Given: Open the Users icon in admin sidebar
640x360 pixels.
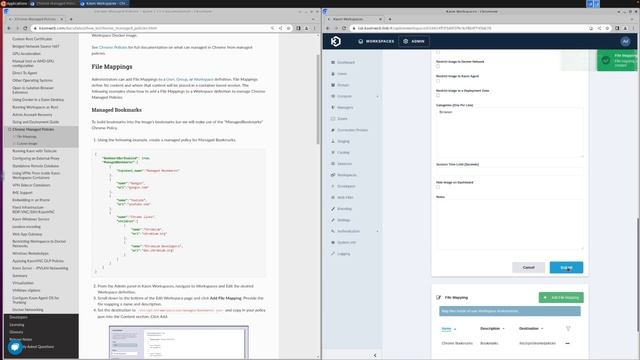Looking at the screenshot, I should click(333, 74).
